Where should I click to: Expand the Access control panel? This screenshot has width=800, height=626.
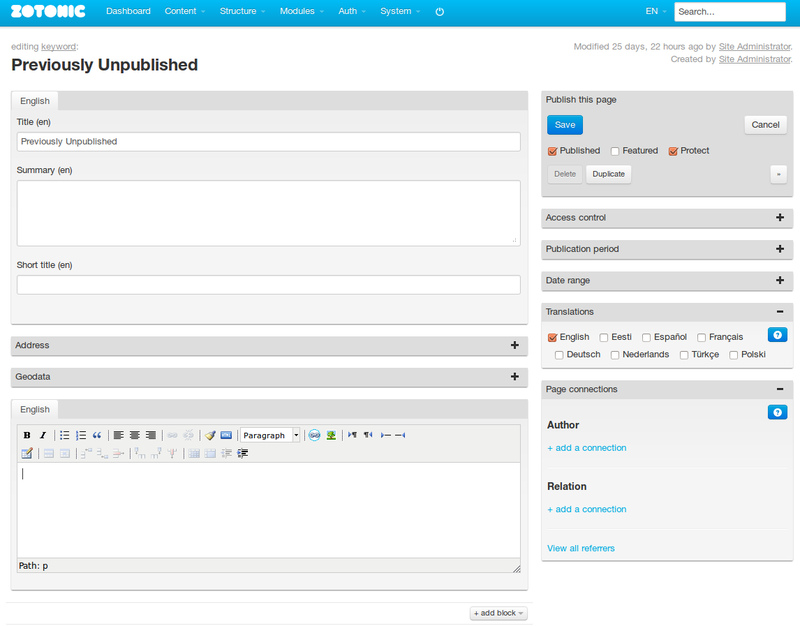(780, 217)
